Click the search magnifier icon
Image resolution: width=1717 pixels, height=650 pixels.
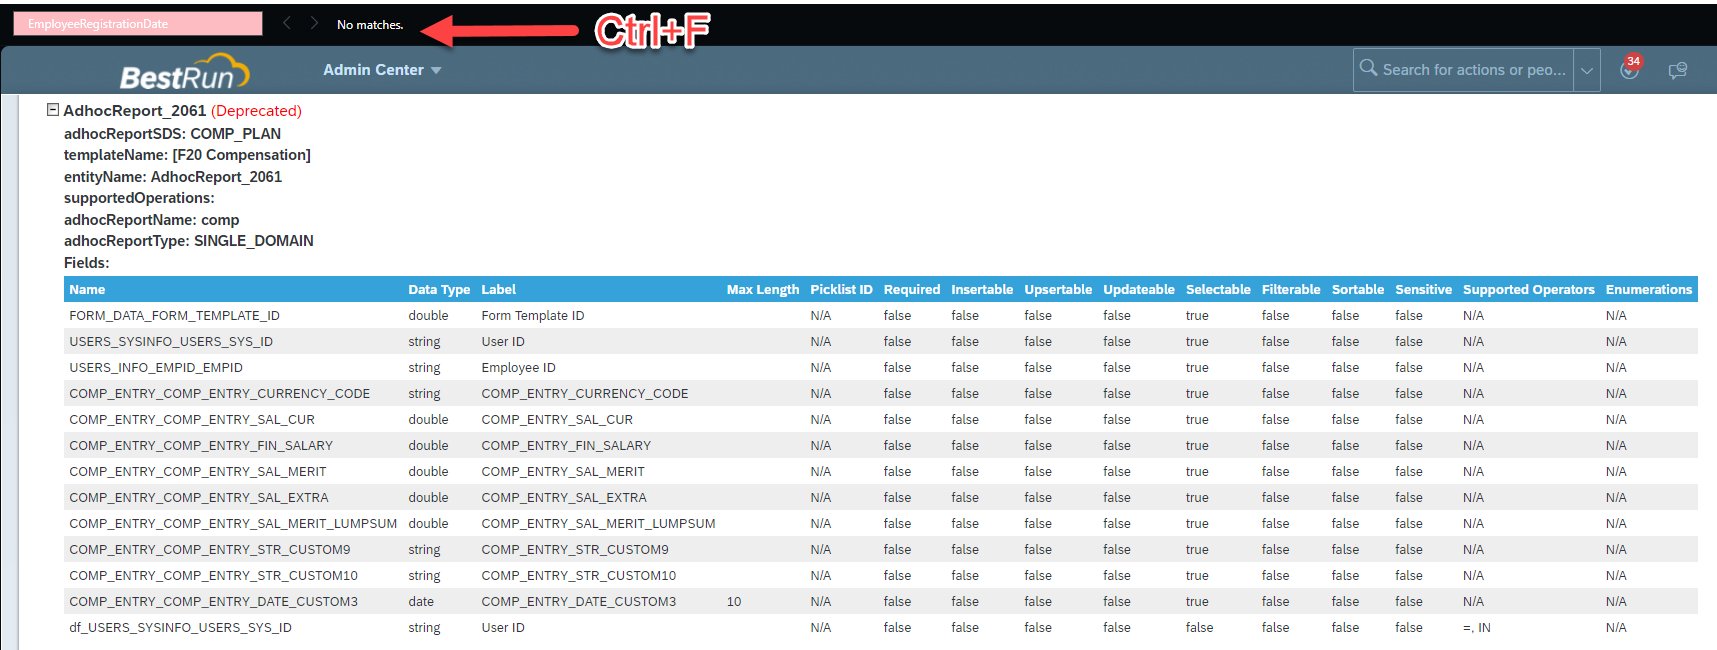coord(1368,68)
